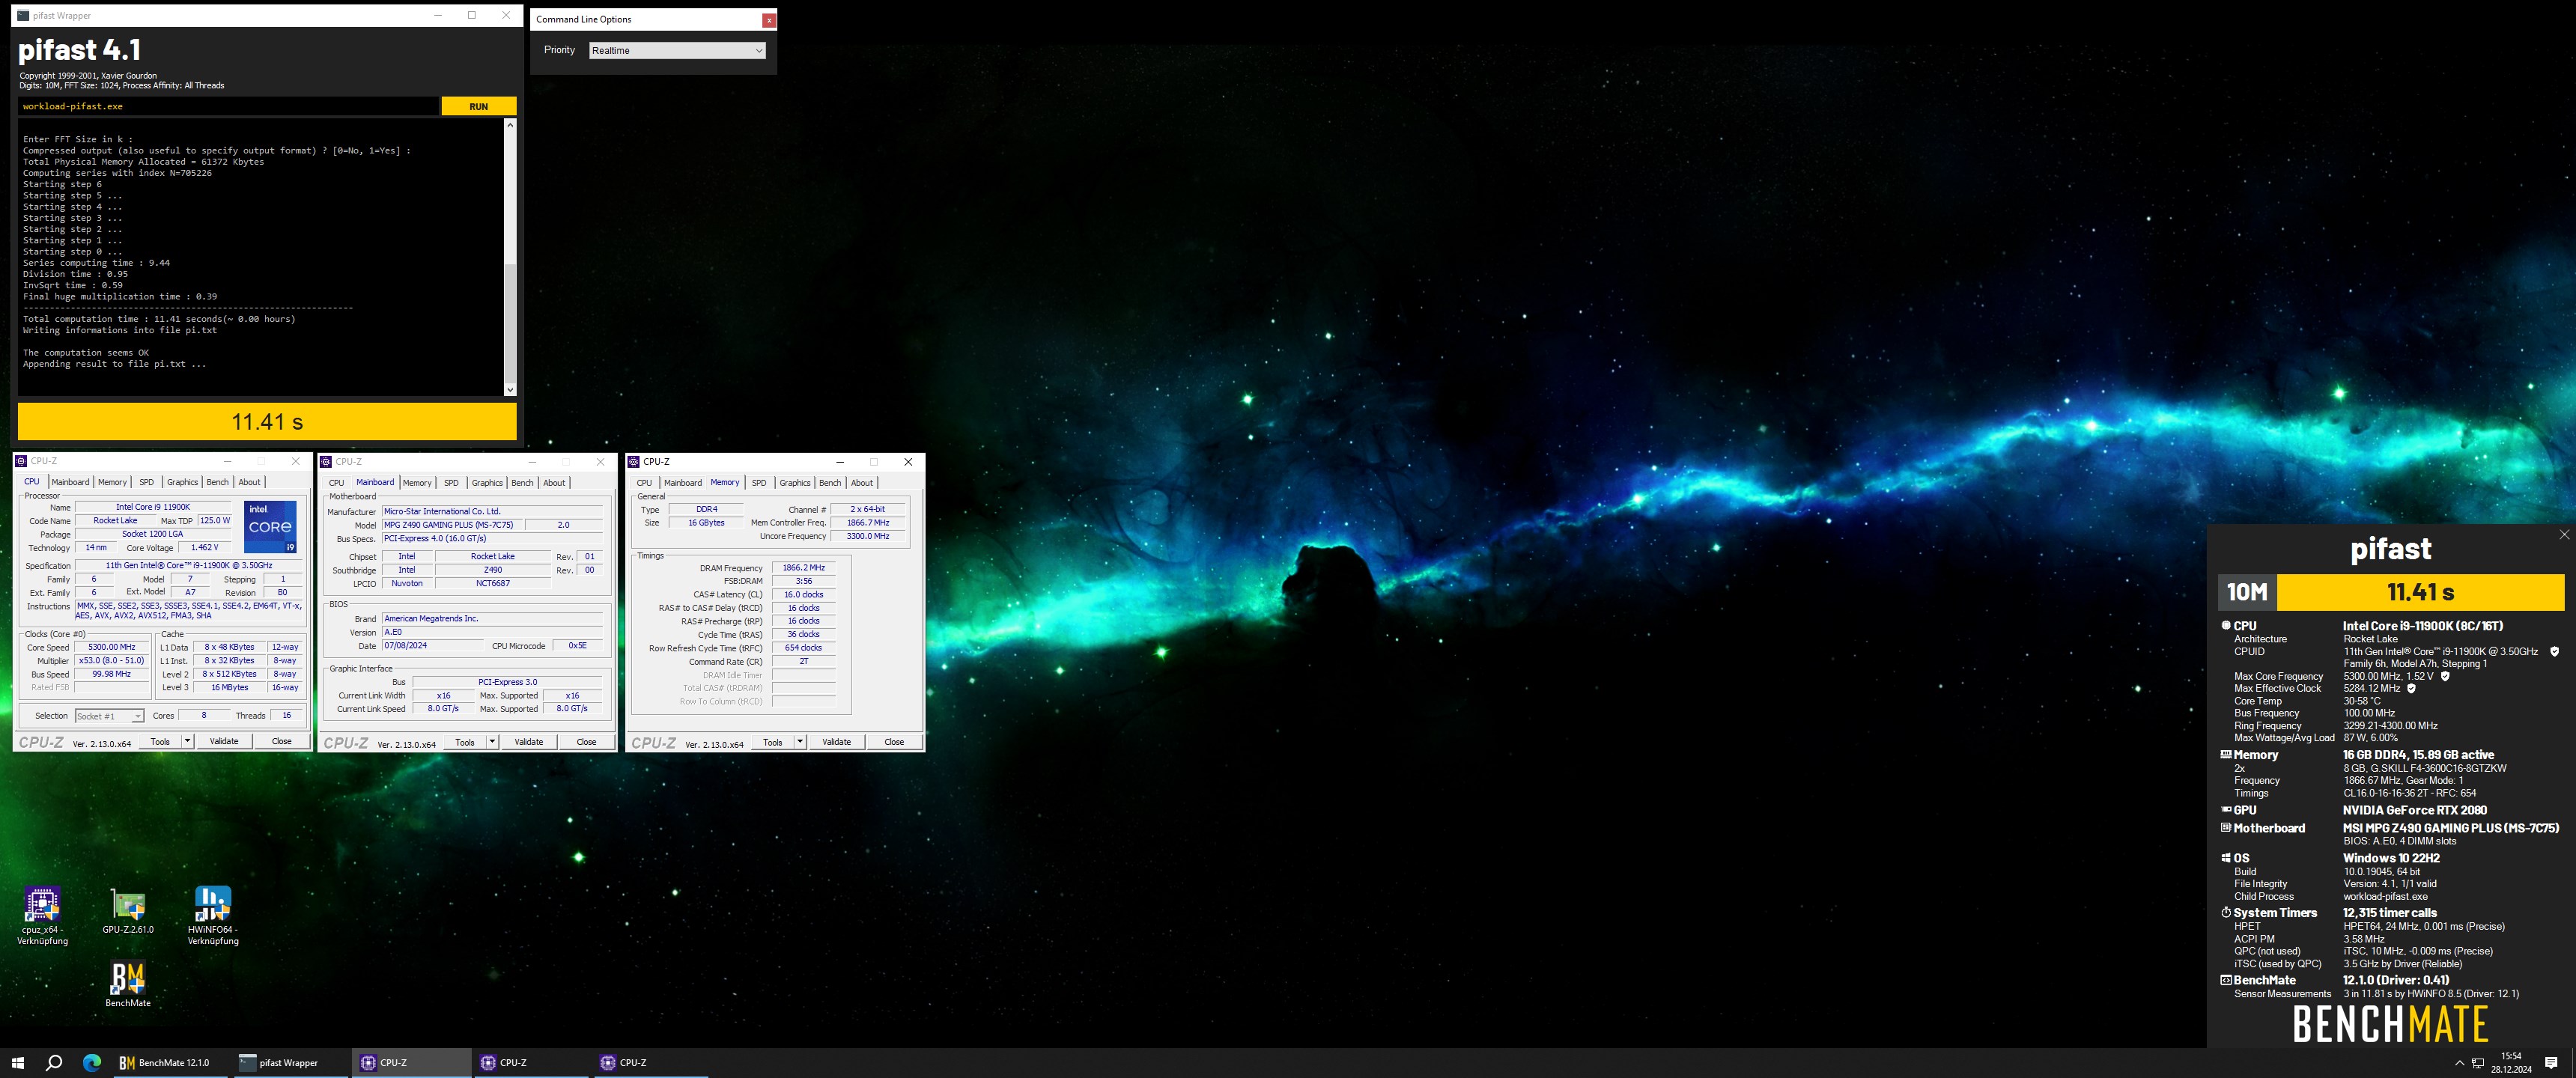Activate the highlighted CPU-Z taskbar button
This screenshot has width=2576, height=1078.
[410, 1063]
